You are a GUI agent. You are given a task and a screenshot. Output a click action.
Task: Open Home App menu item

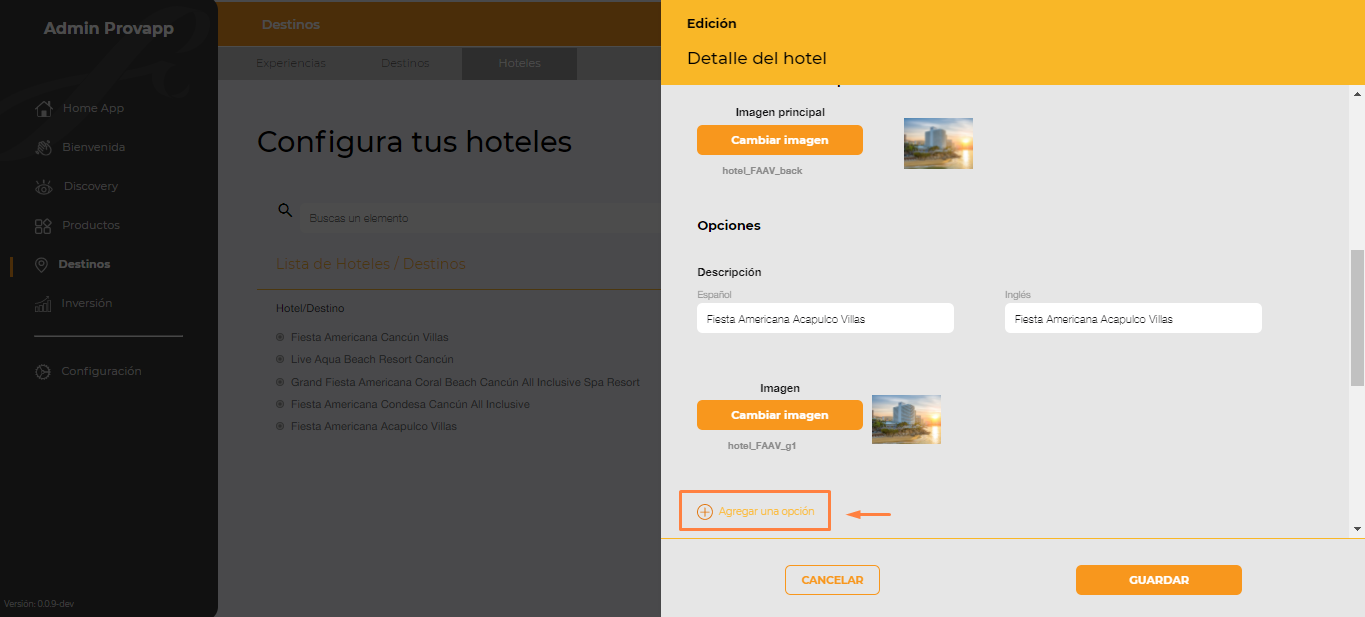pos(93,108)
